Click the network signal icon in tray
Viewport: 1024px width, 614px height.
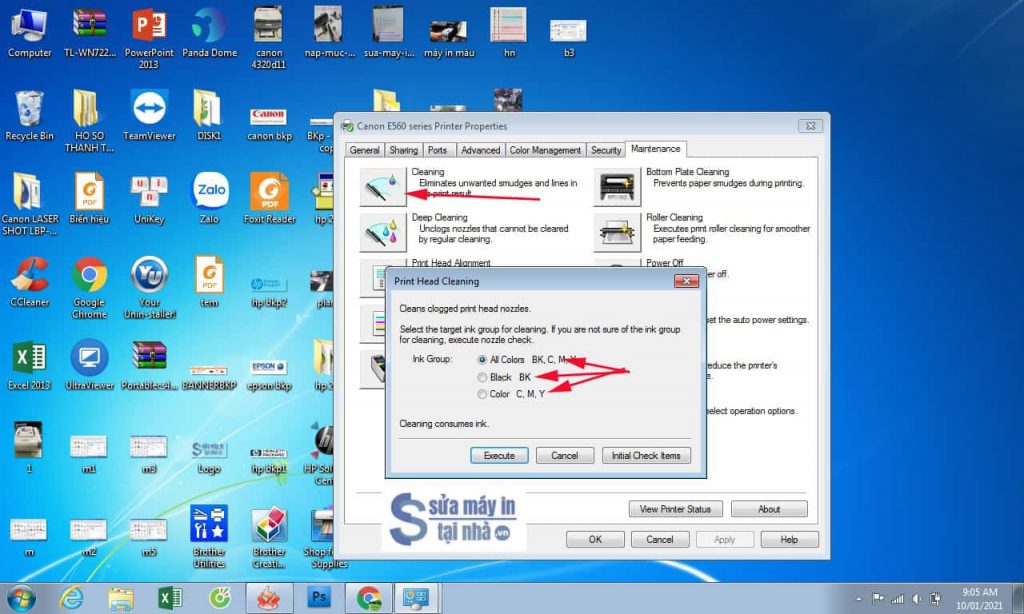tap(898, 598)
